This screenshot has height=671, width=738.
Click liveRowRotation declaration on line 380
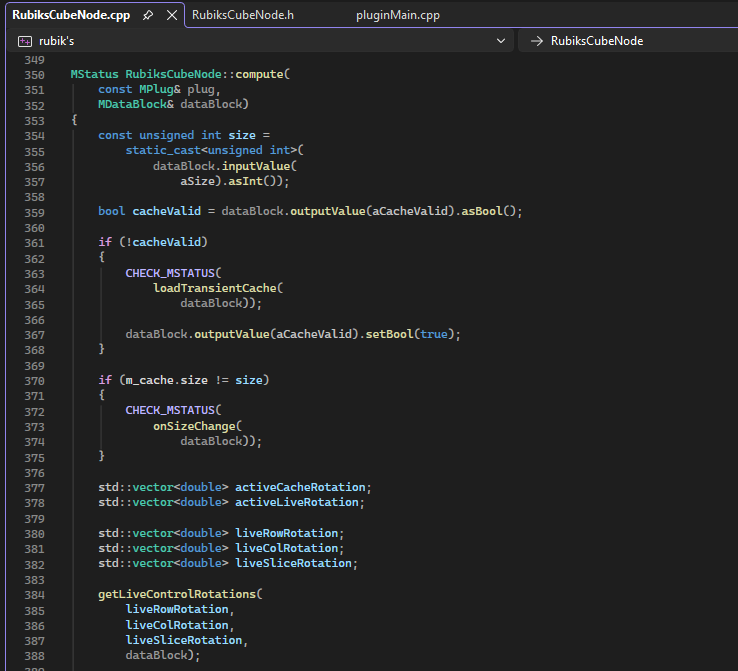pyautogui.click(x=287, y=533)
